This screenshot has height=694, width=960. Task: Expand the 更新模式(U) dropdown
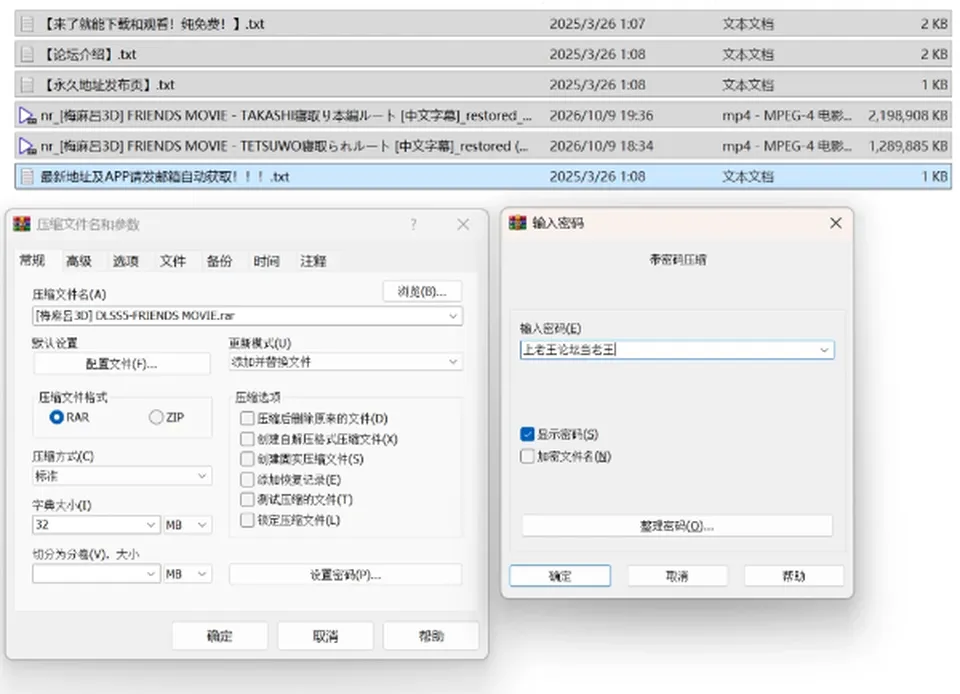pyautogui.click(x=453, y=362)
